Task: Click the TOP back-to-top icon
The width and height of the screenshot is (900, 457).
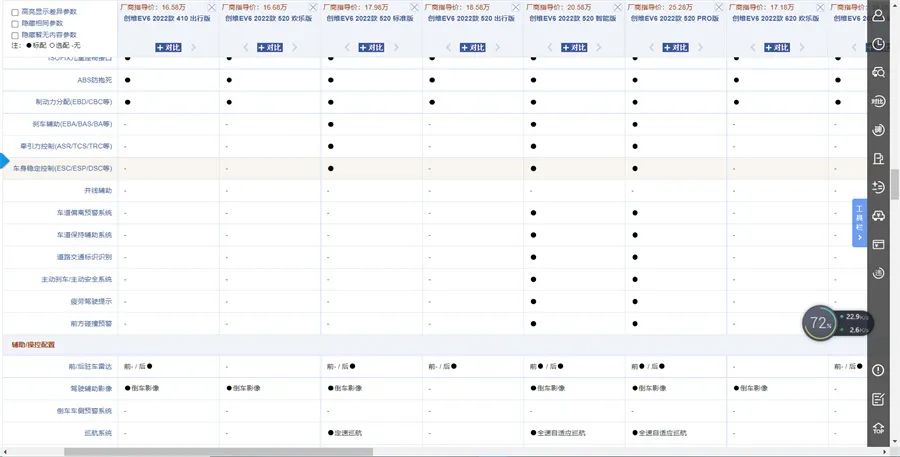Action: point(878,428)
